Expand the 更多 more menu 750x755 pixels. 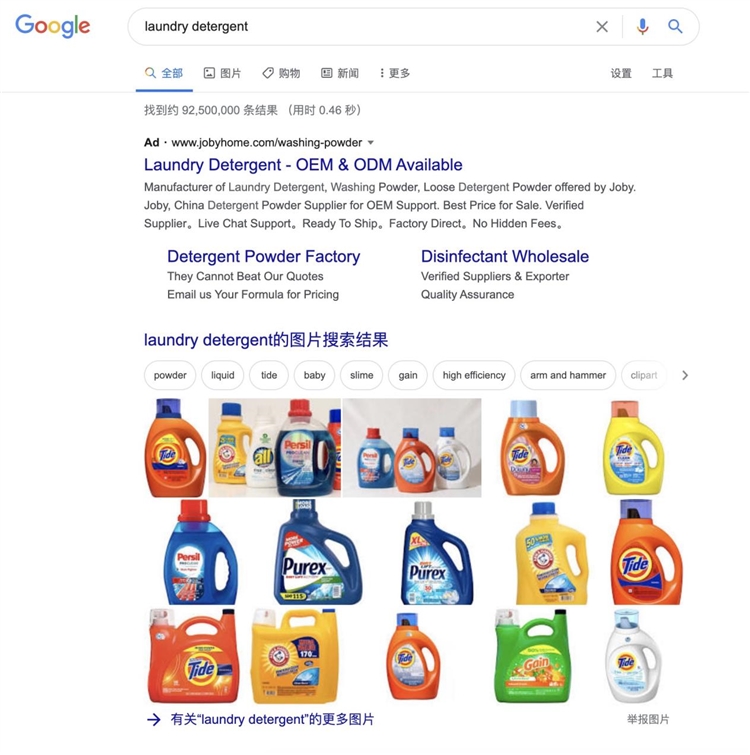395,73
